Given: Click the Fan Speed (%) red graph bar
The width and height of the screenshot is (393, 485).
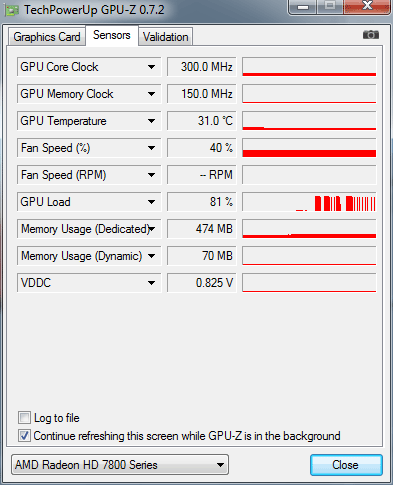Looking at the screenshot, I should (x=309, y=153).
